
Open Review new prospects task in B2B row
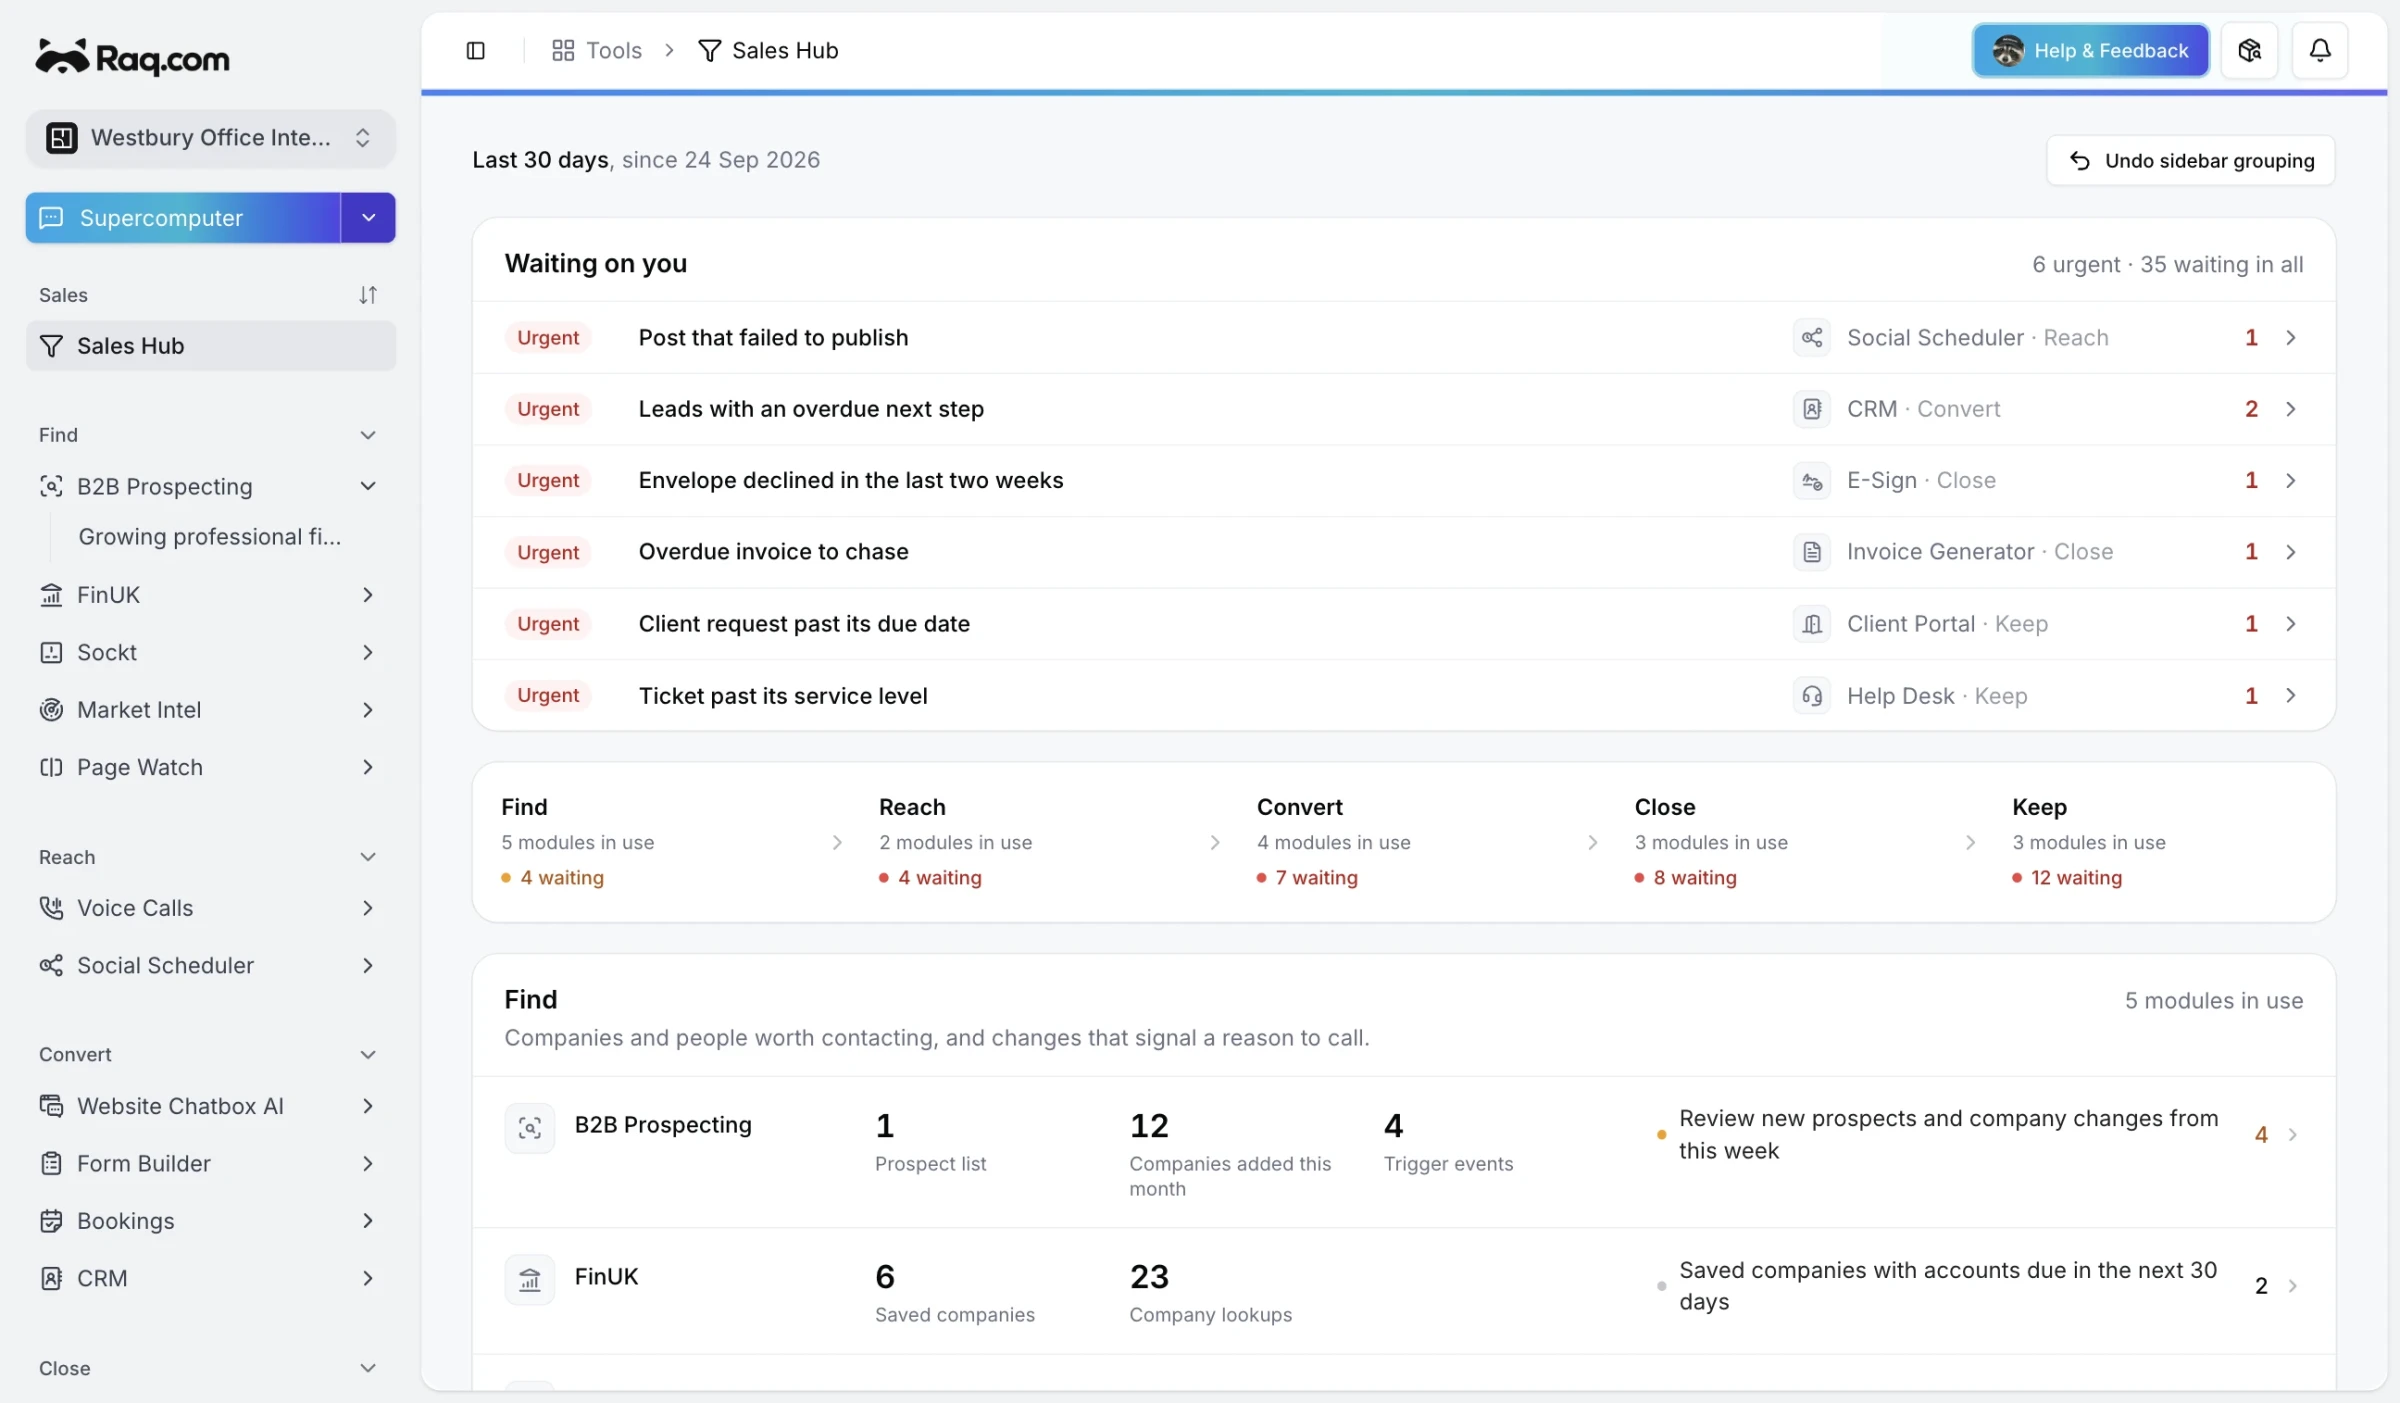point(1977,1135)
